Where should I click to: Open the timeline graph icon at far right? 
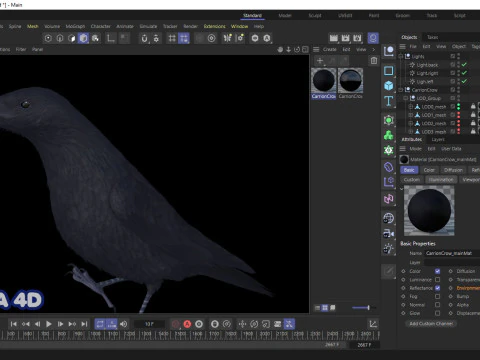[373, 324]
